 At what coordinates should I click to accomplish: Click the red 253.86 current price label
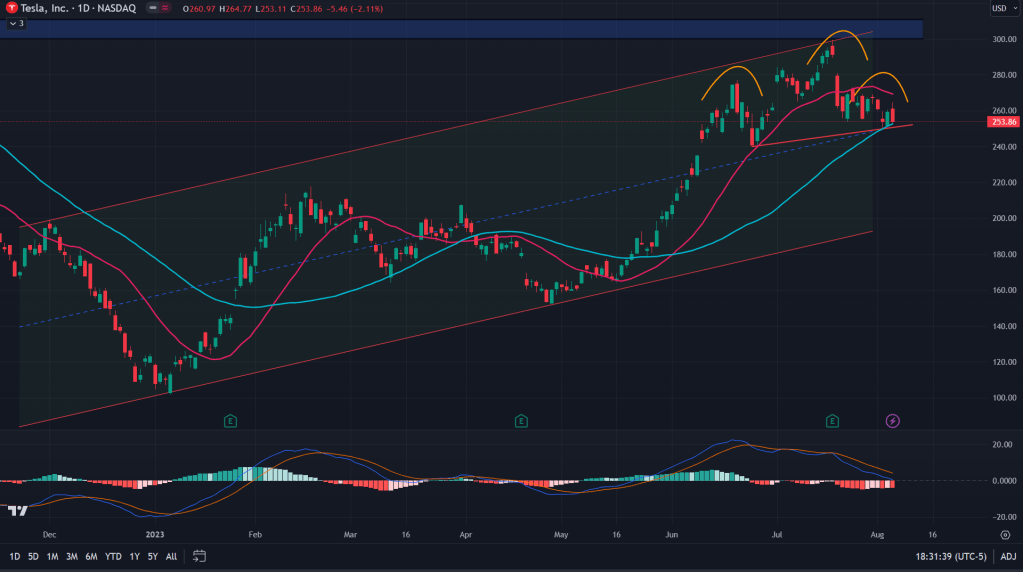pyautogui.click(x=1002, y=122)
